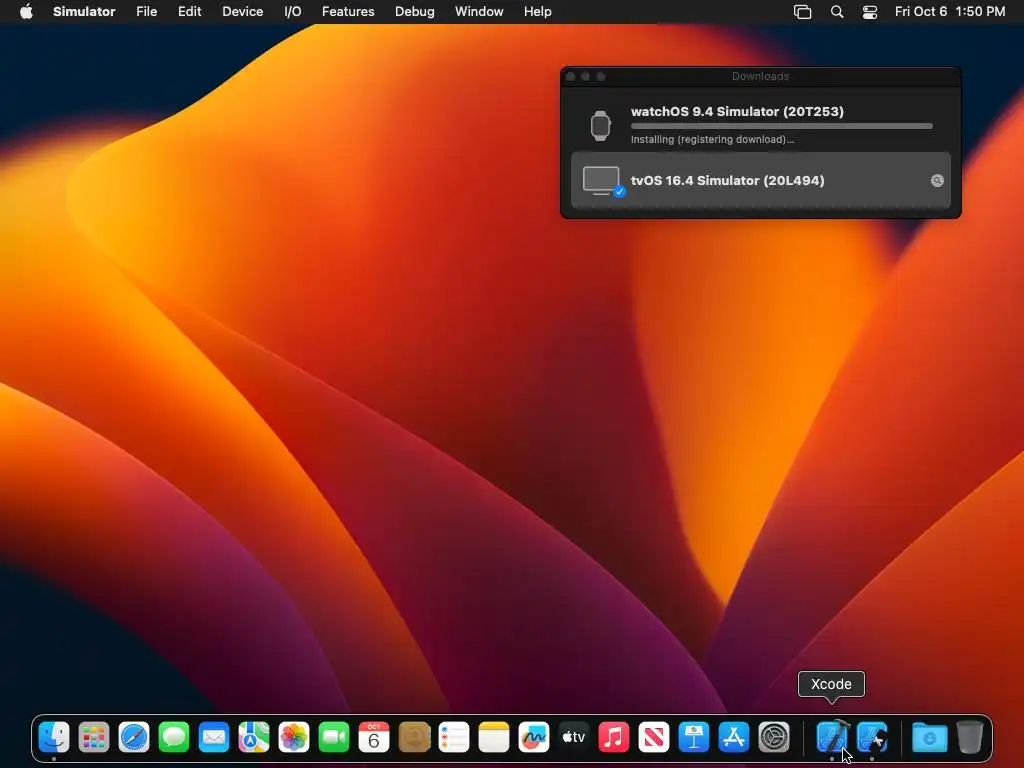Viewport: 1024px width, 768px height.
Task: Open the Trash in Dock
Action: [x=970, y=737]
